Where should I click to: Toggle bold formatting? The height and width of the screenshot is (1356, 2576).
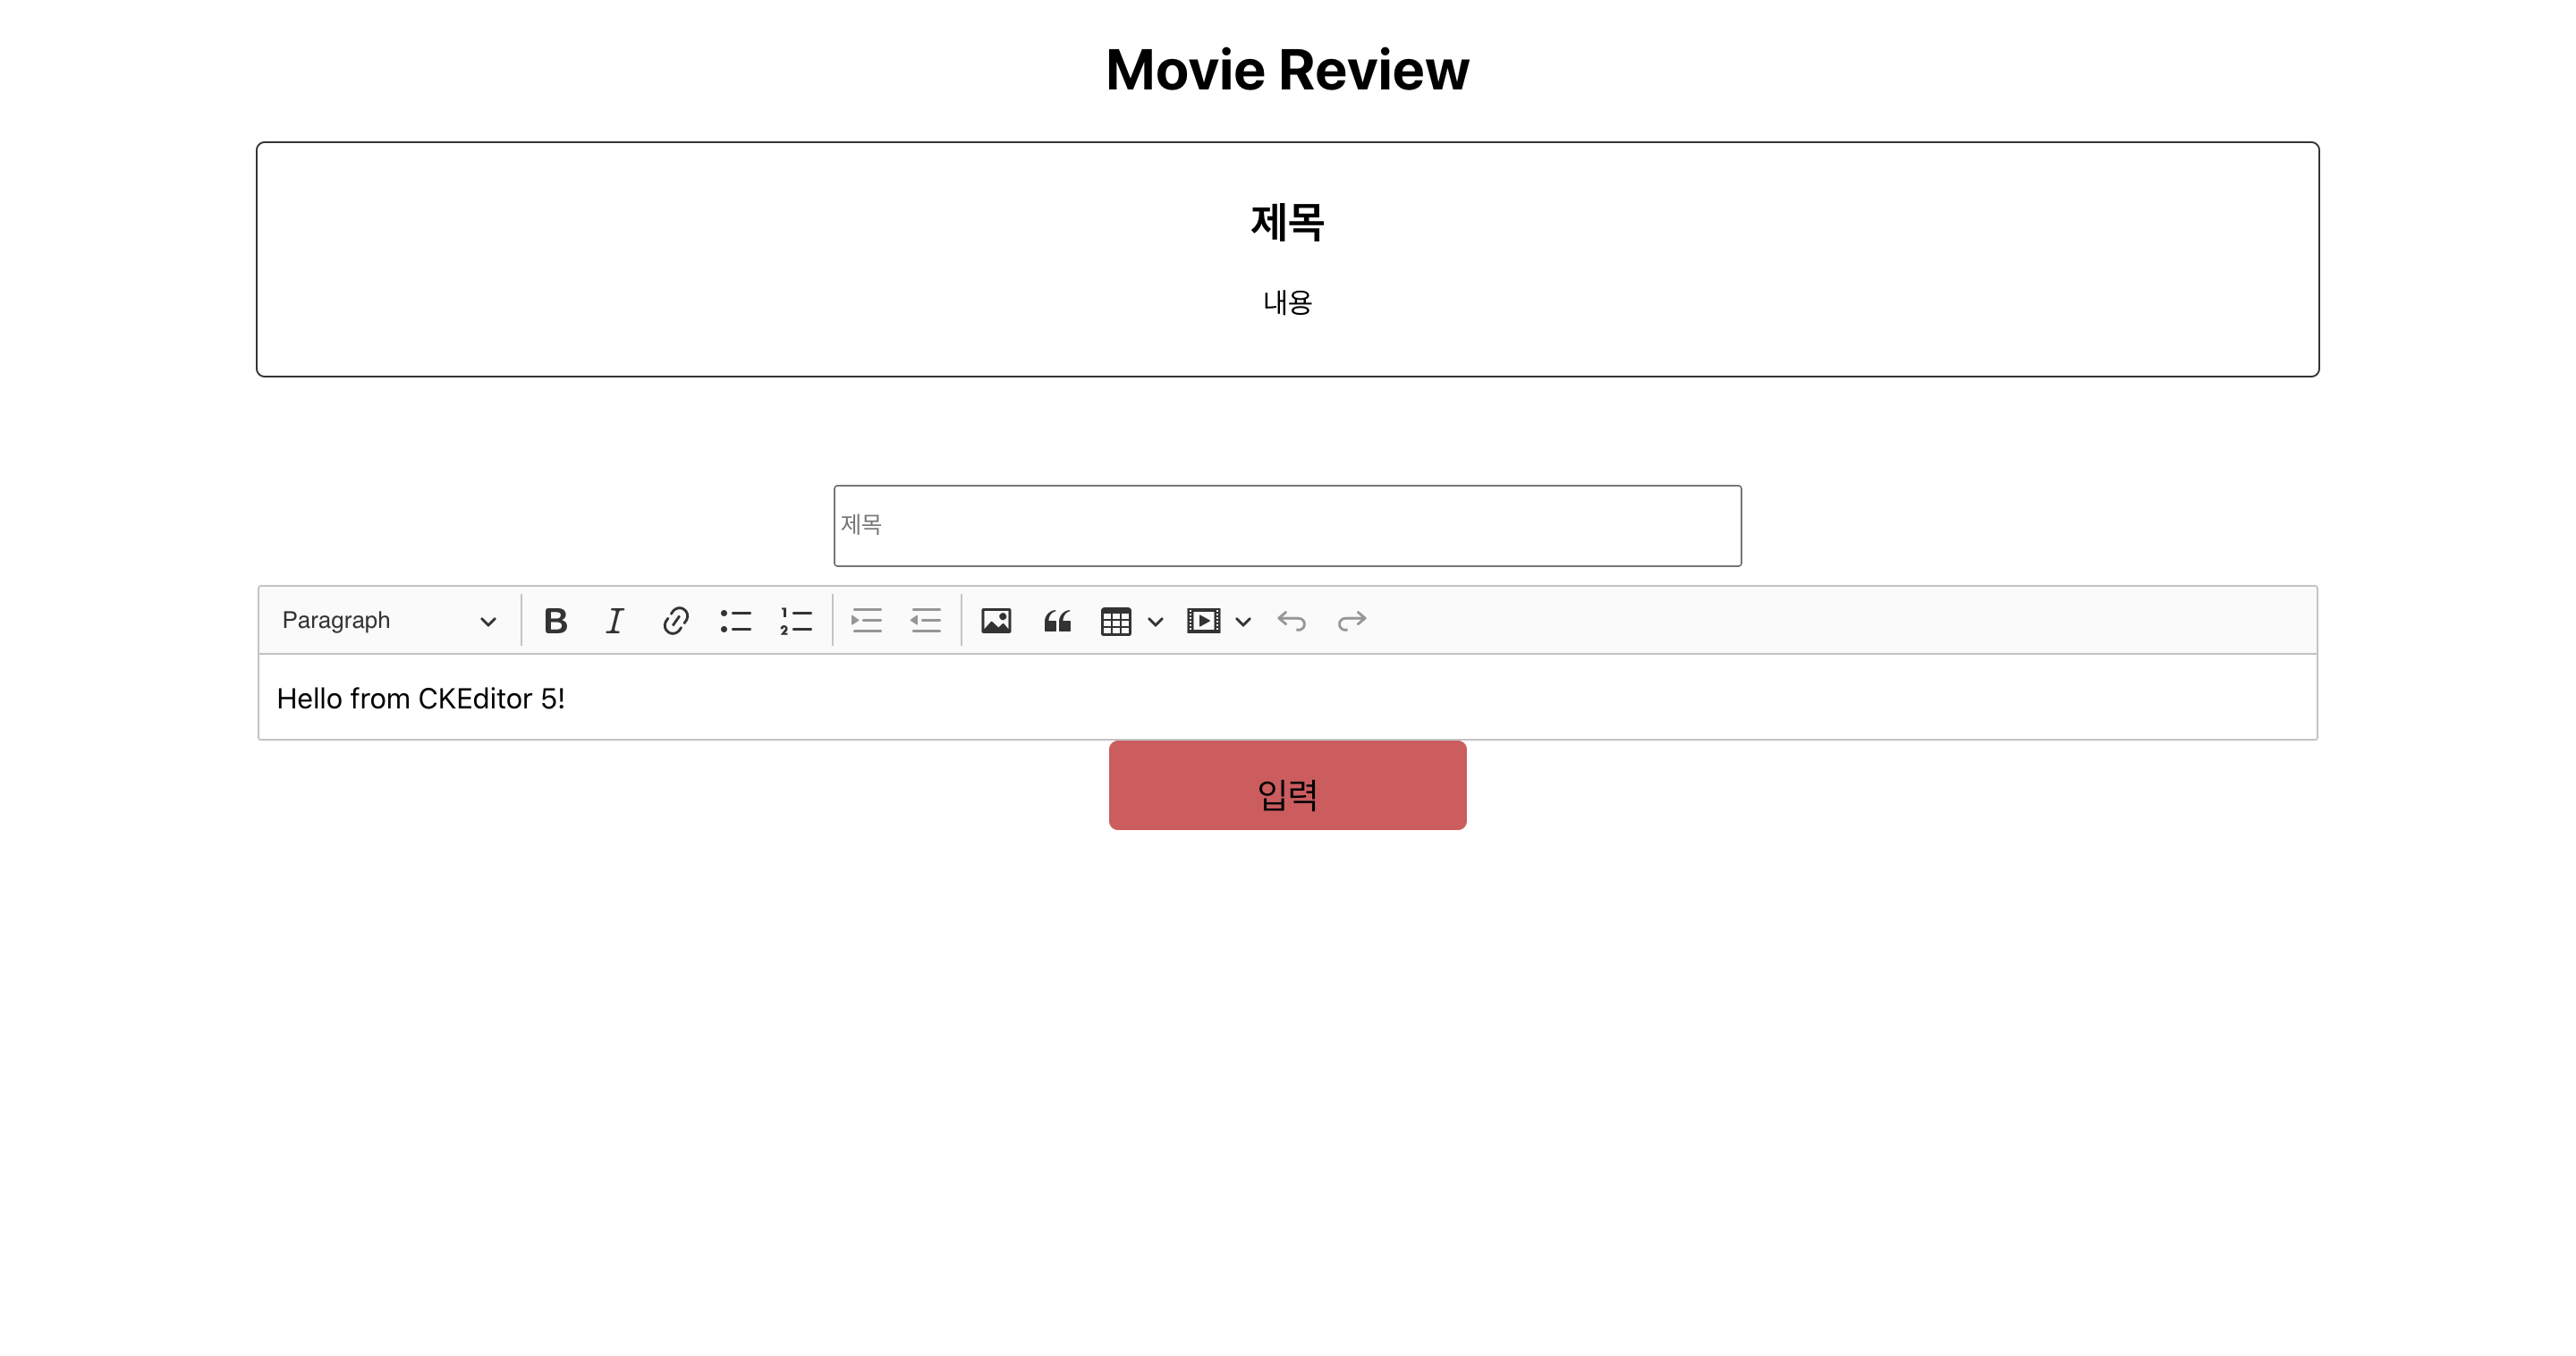coord(556,620)
